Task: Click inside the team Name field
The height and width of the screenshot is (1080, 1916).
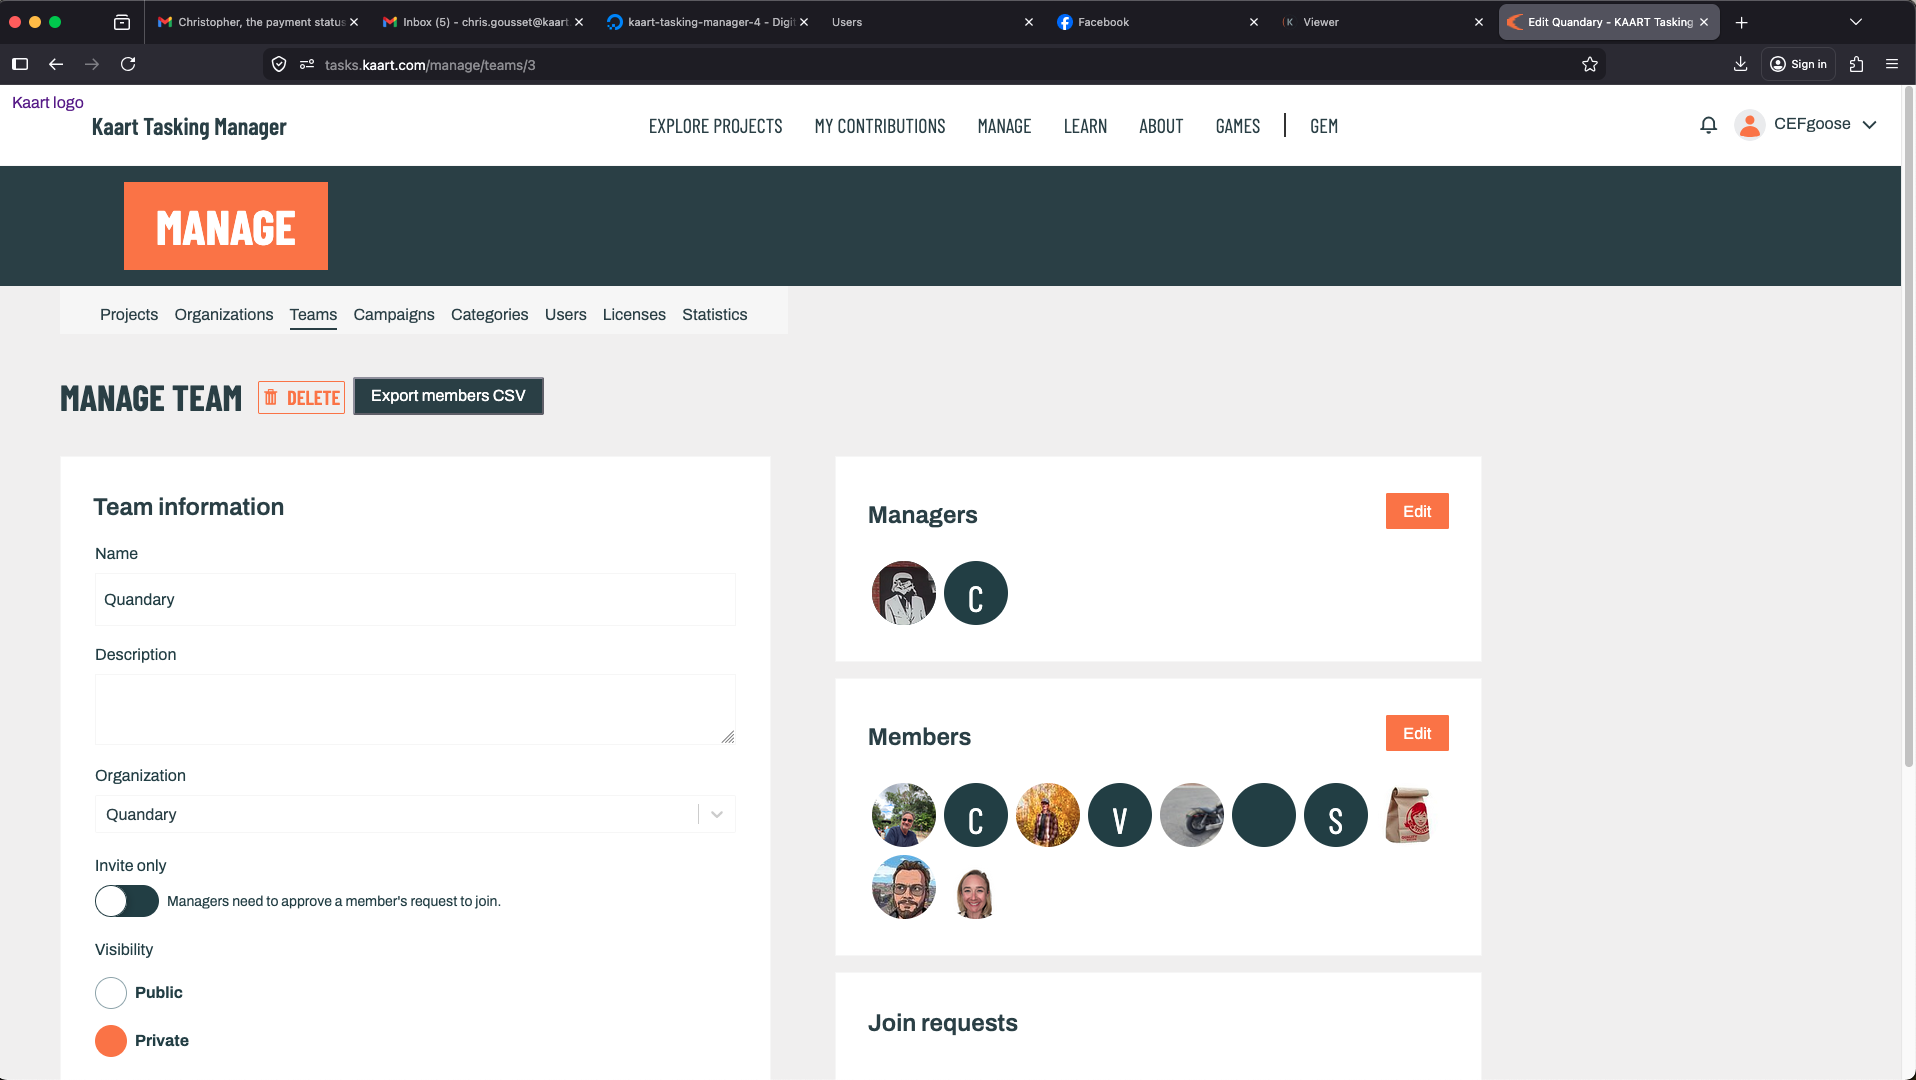Action: coord(414,599)
